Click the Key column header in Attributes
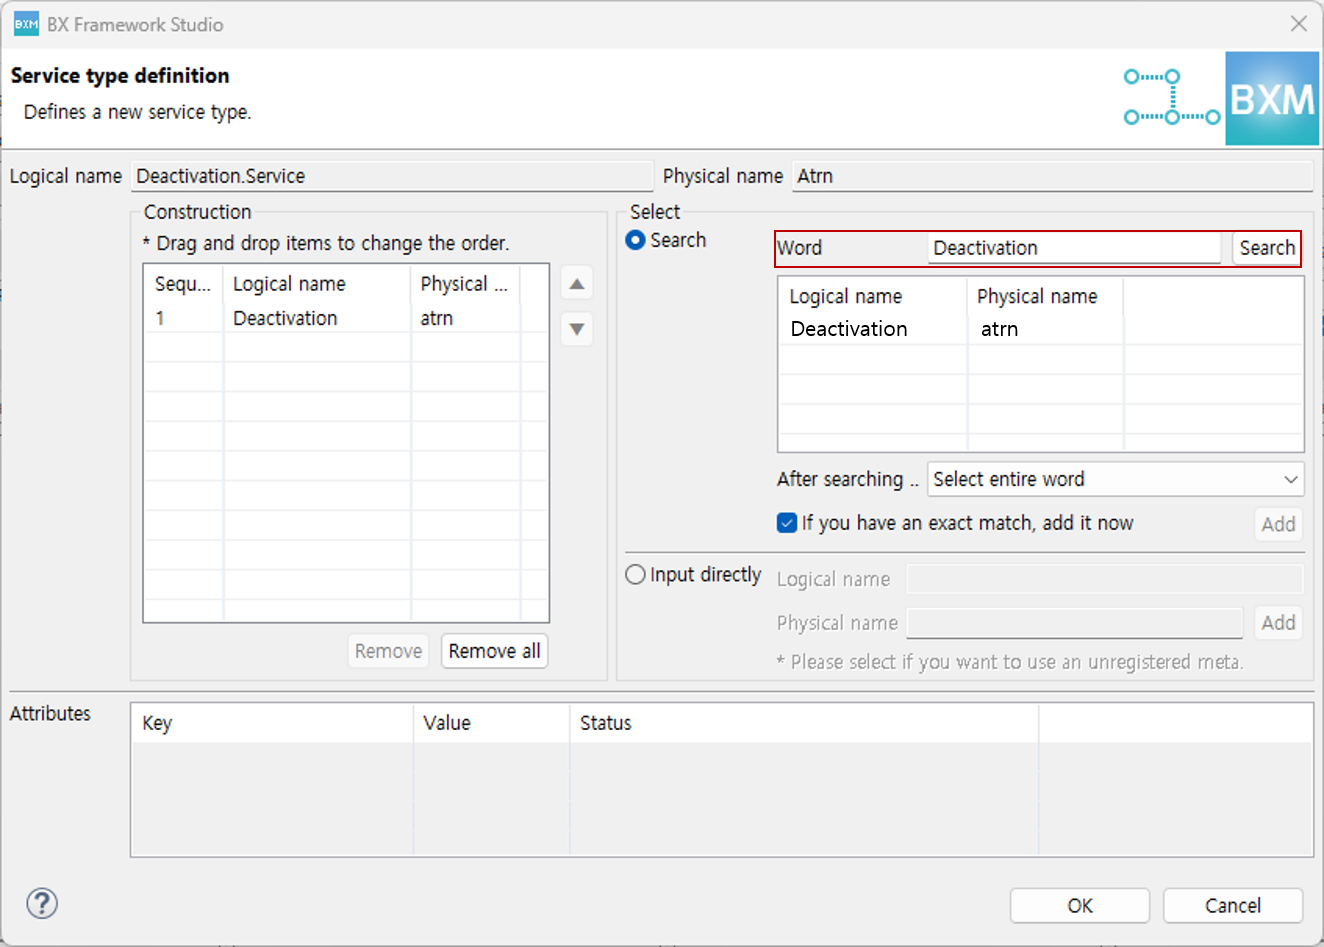The image size is (1324, 947). 158,723
